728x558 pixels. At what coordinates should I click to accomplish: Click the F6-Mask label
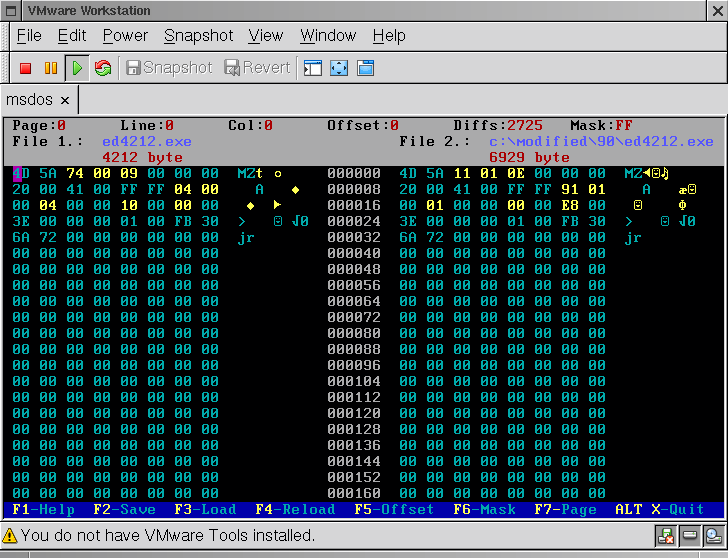tap(484, 510)
